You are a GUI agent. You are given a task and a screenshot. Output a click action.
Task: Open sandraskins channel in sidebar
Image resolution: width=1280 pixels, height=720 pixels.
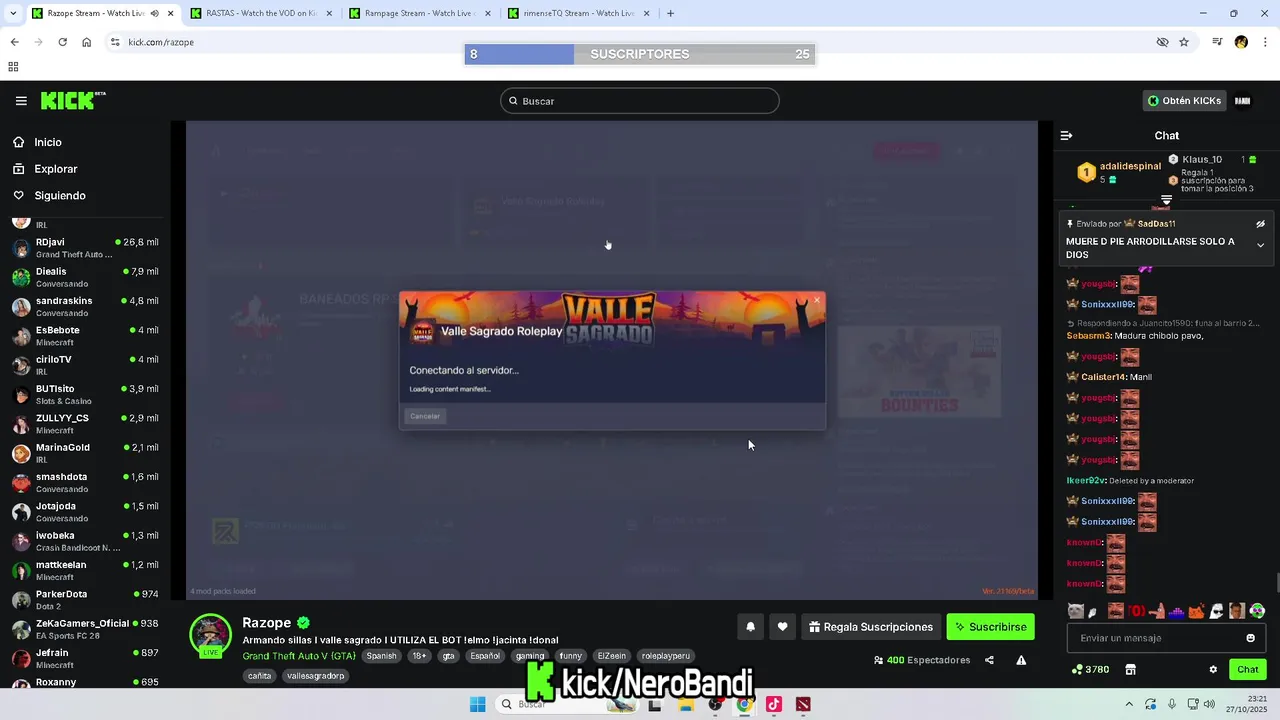point(85,307)
